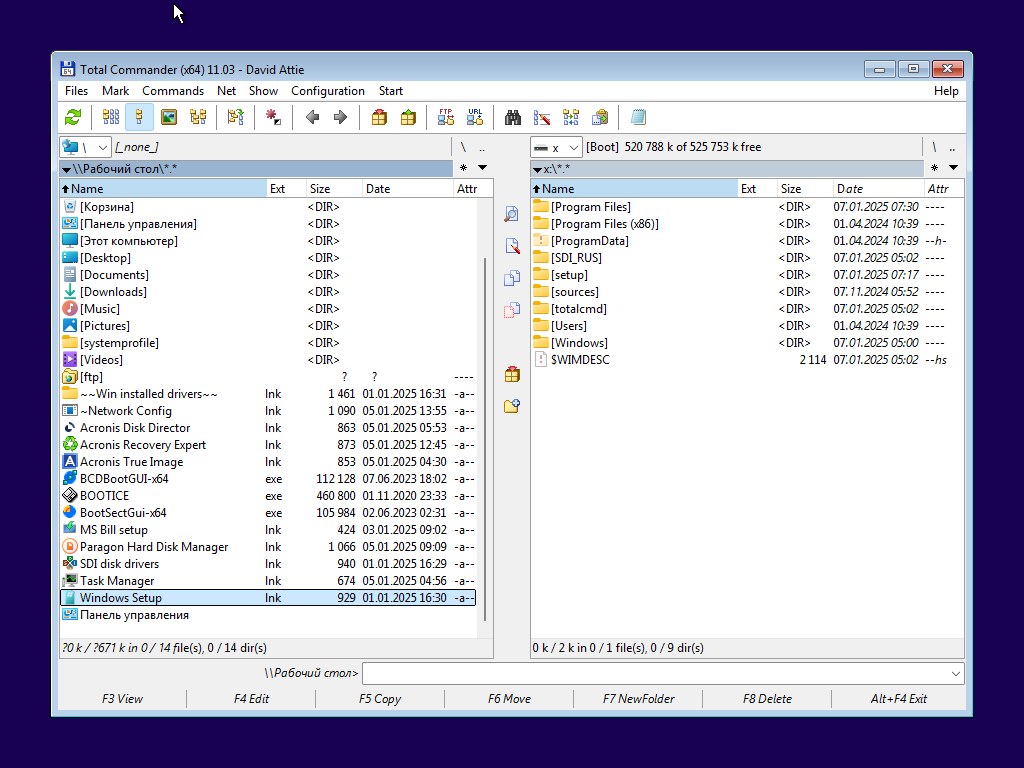Open left panel favorites asterisk button
Screen dimensions: 1024x768
[464, 168]
